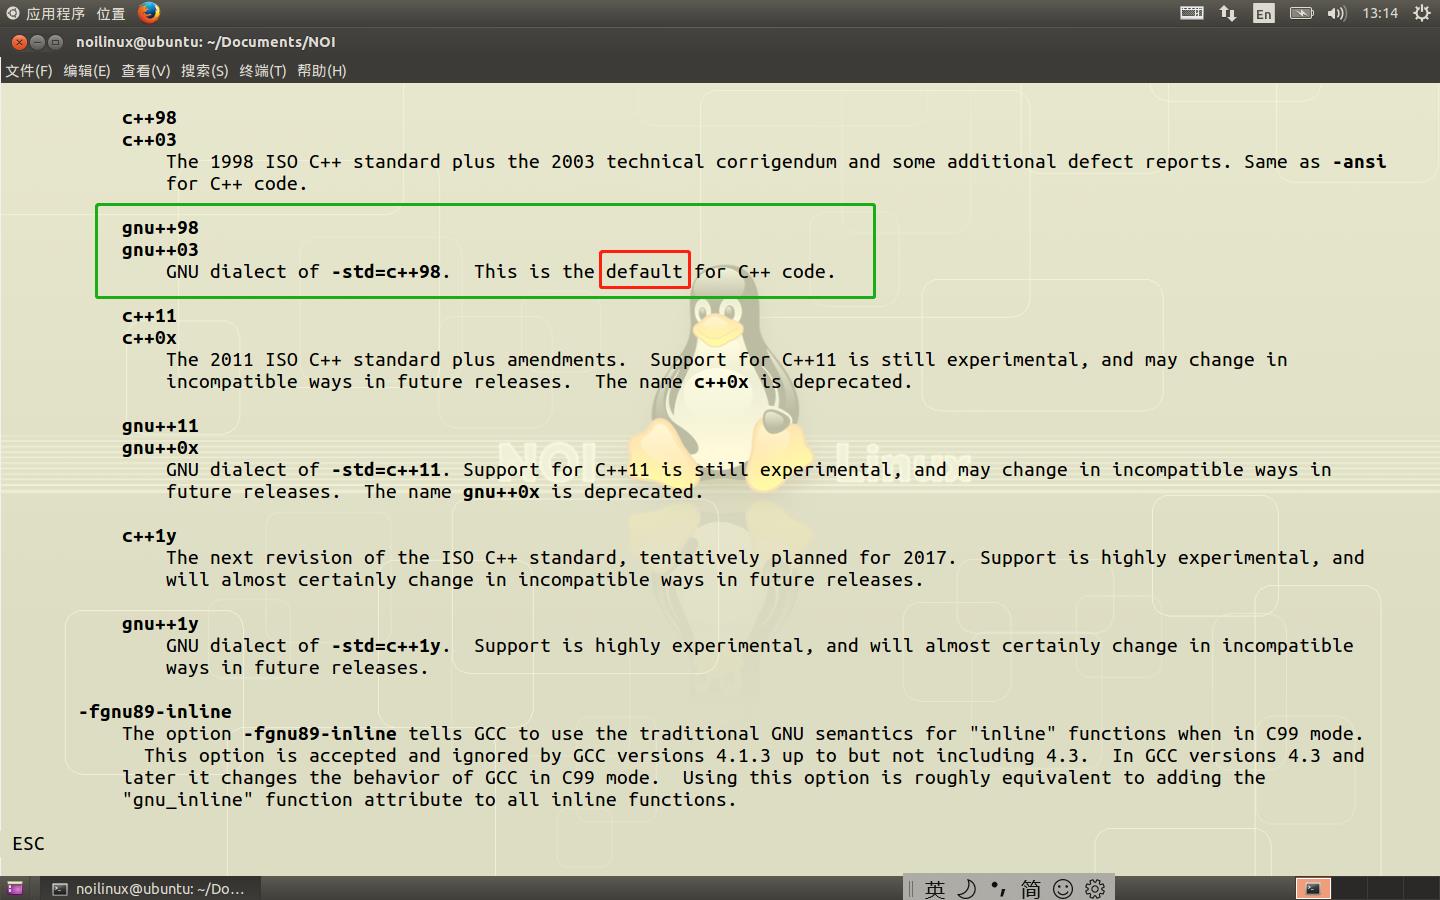Click the bold '-std=c++11.' text
Image resolution: width=1440 pixels, height=900 pixels.
click(391, 470)
